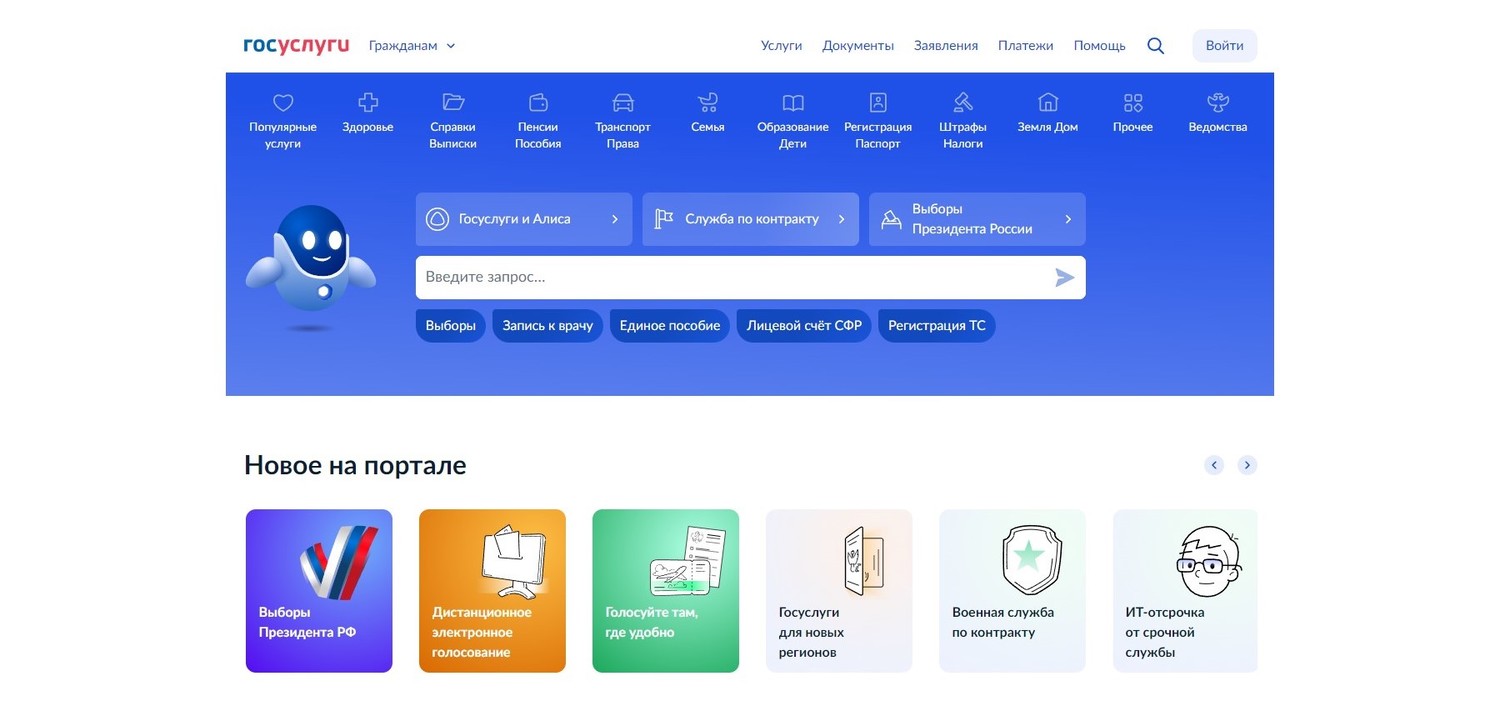Open the Штрафы Налоги gavel icon
Image resolution: width=1500 pixels, height=721 pixels.
(963, 102)
